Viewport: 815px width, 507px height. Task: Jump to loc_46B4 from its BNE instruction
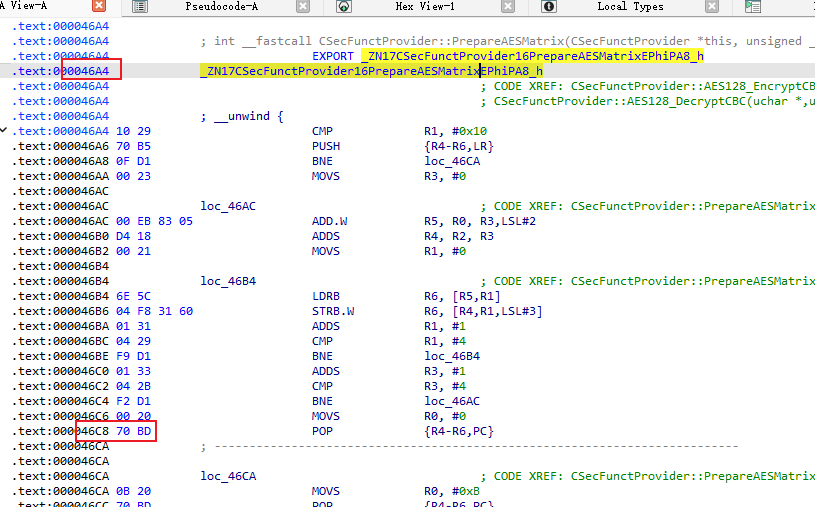click(451, 355)
